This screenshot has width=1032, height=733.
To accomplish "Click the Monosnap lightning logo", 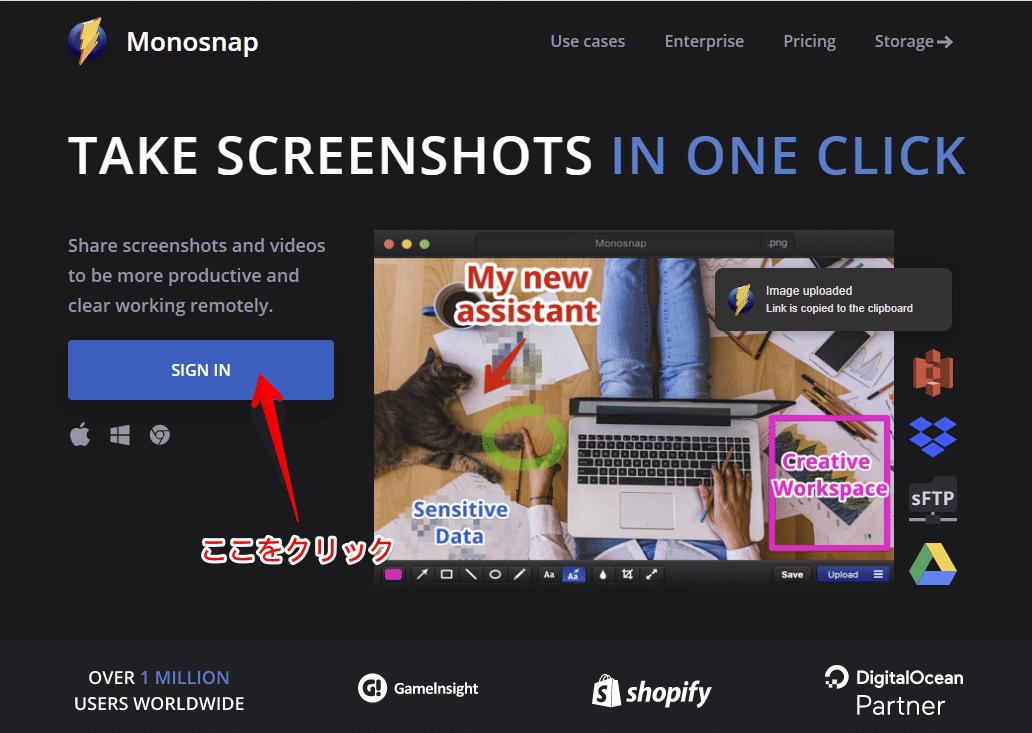I will pyautogui.click(x=88, y=41).
